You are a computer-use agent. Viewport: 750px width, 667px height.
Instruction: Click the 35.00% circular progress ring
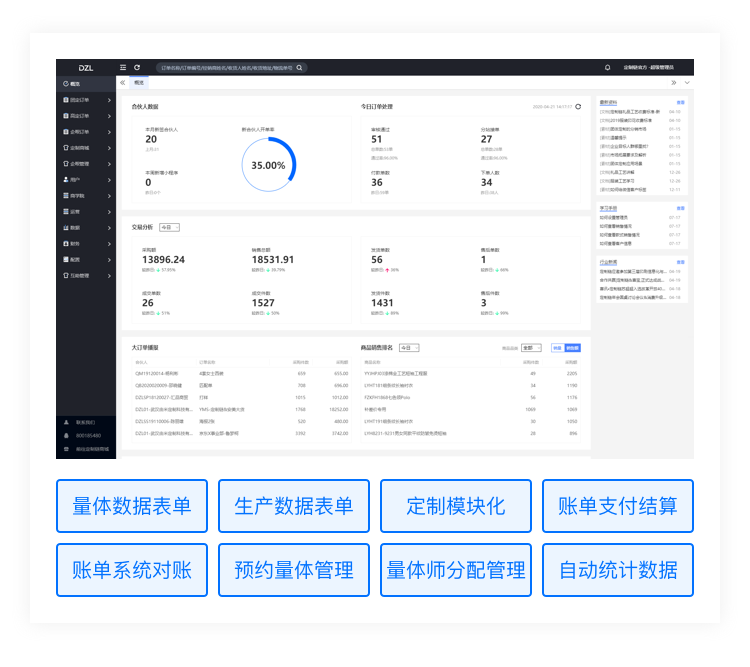click(x=268, y=165)
